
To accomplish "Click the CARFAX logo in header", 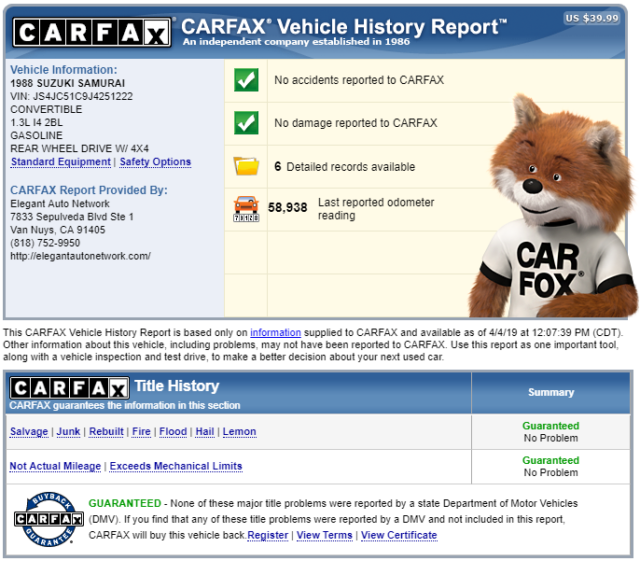I will [x=92, y=33].
